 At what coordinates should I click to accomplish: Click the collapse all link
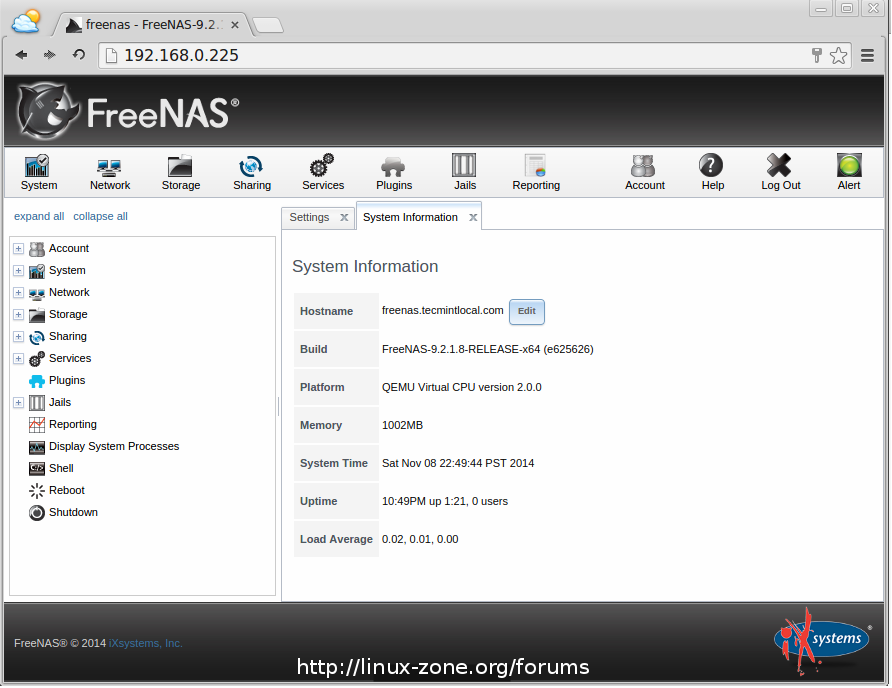pos(100,216)
